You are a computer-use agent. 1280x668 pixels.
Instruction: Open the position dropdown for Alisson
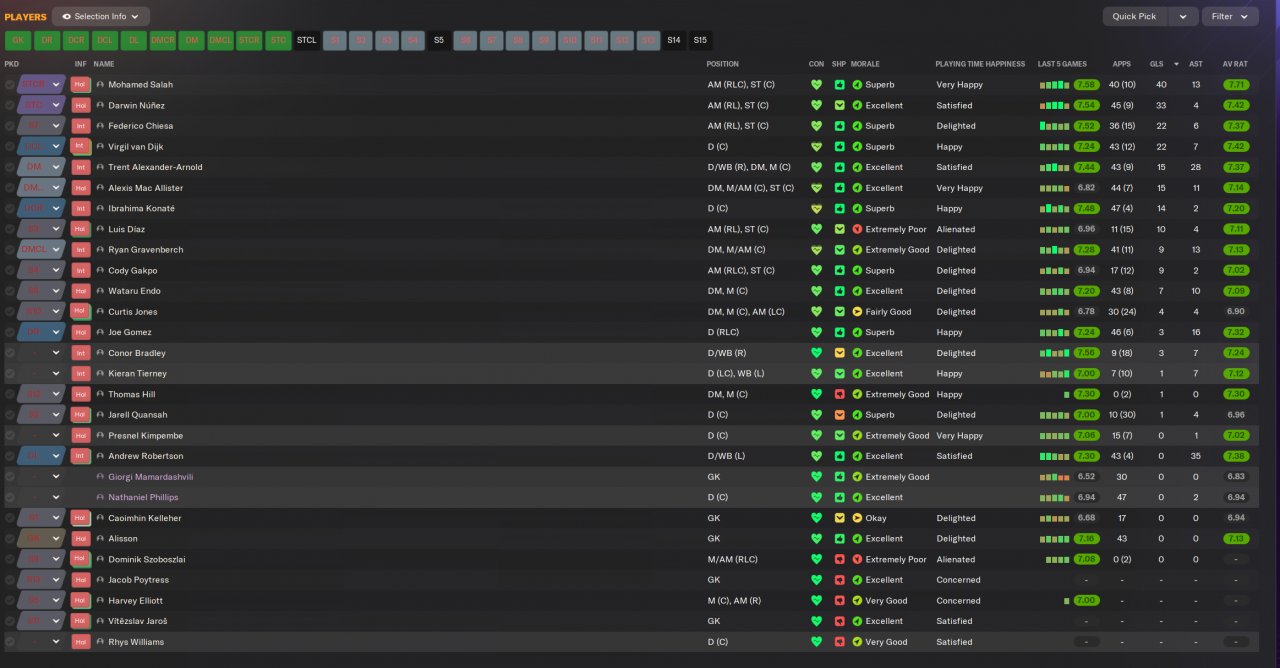click(41, 539)
